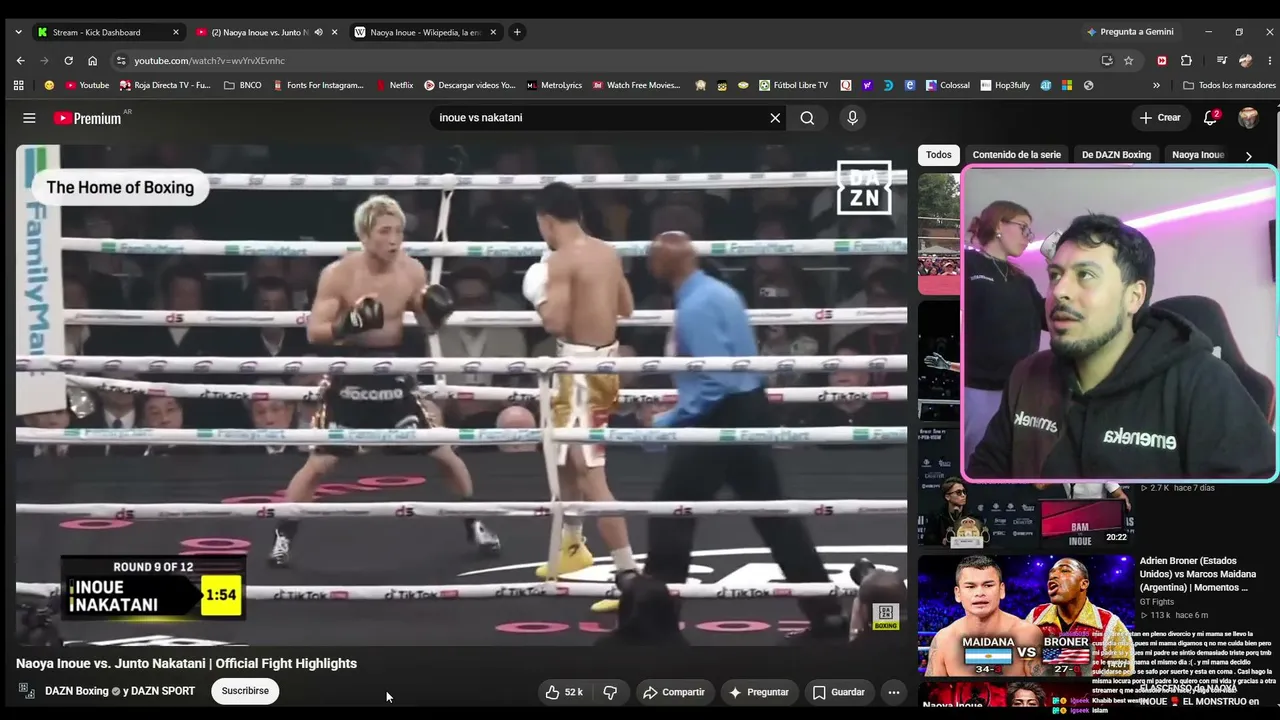The height and width of the screenshot is (720, 1280).
Task: Select the Naoya Inoue filter chip
Action: point(1198,155)
